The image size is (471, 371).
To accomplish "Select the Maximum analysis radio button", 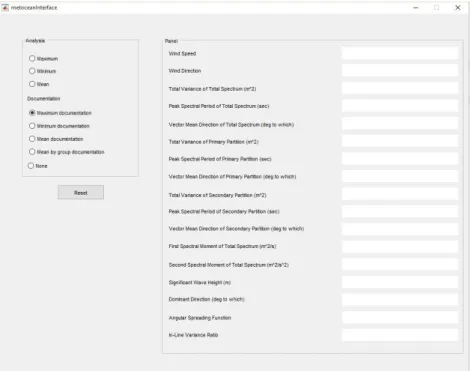I will (32, 59).
